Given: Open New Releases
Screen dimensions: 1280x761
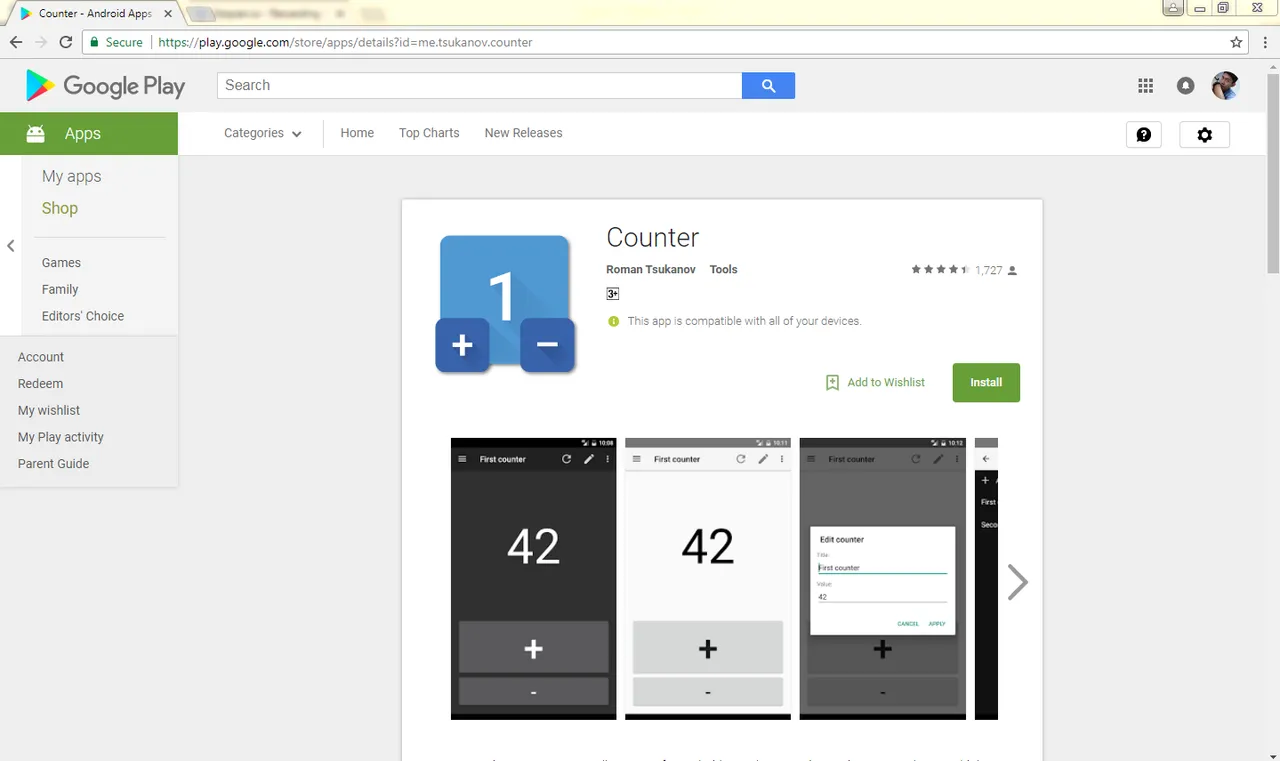Looking at the screenshot, I should (523, 133).
